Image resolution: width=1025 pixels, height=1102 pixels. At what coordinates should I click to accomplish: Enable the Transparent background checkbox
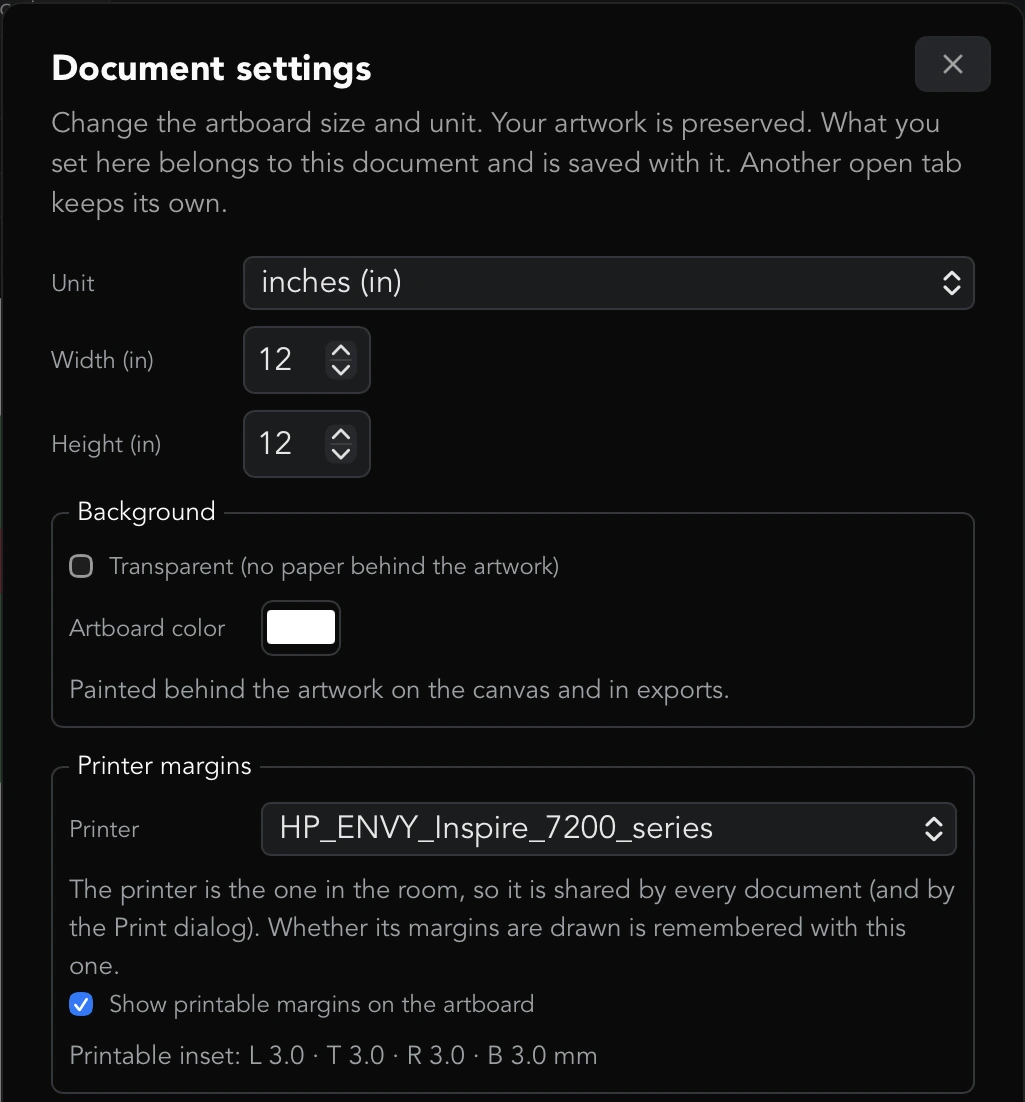coord(81,566)
